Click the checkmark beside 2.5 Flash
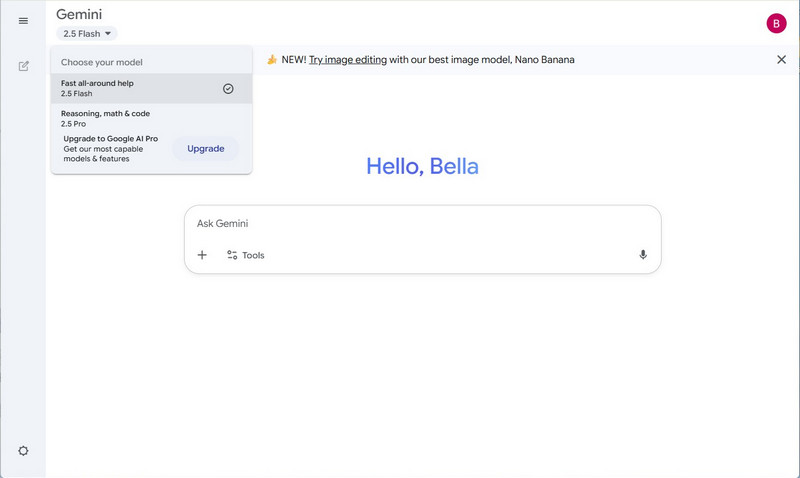 (228, 89)
